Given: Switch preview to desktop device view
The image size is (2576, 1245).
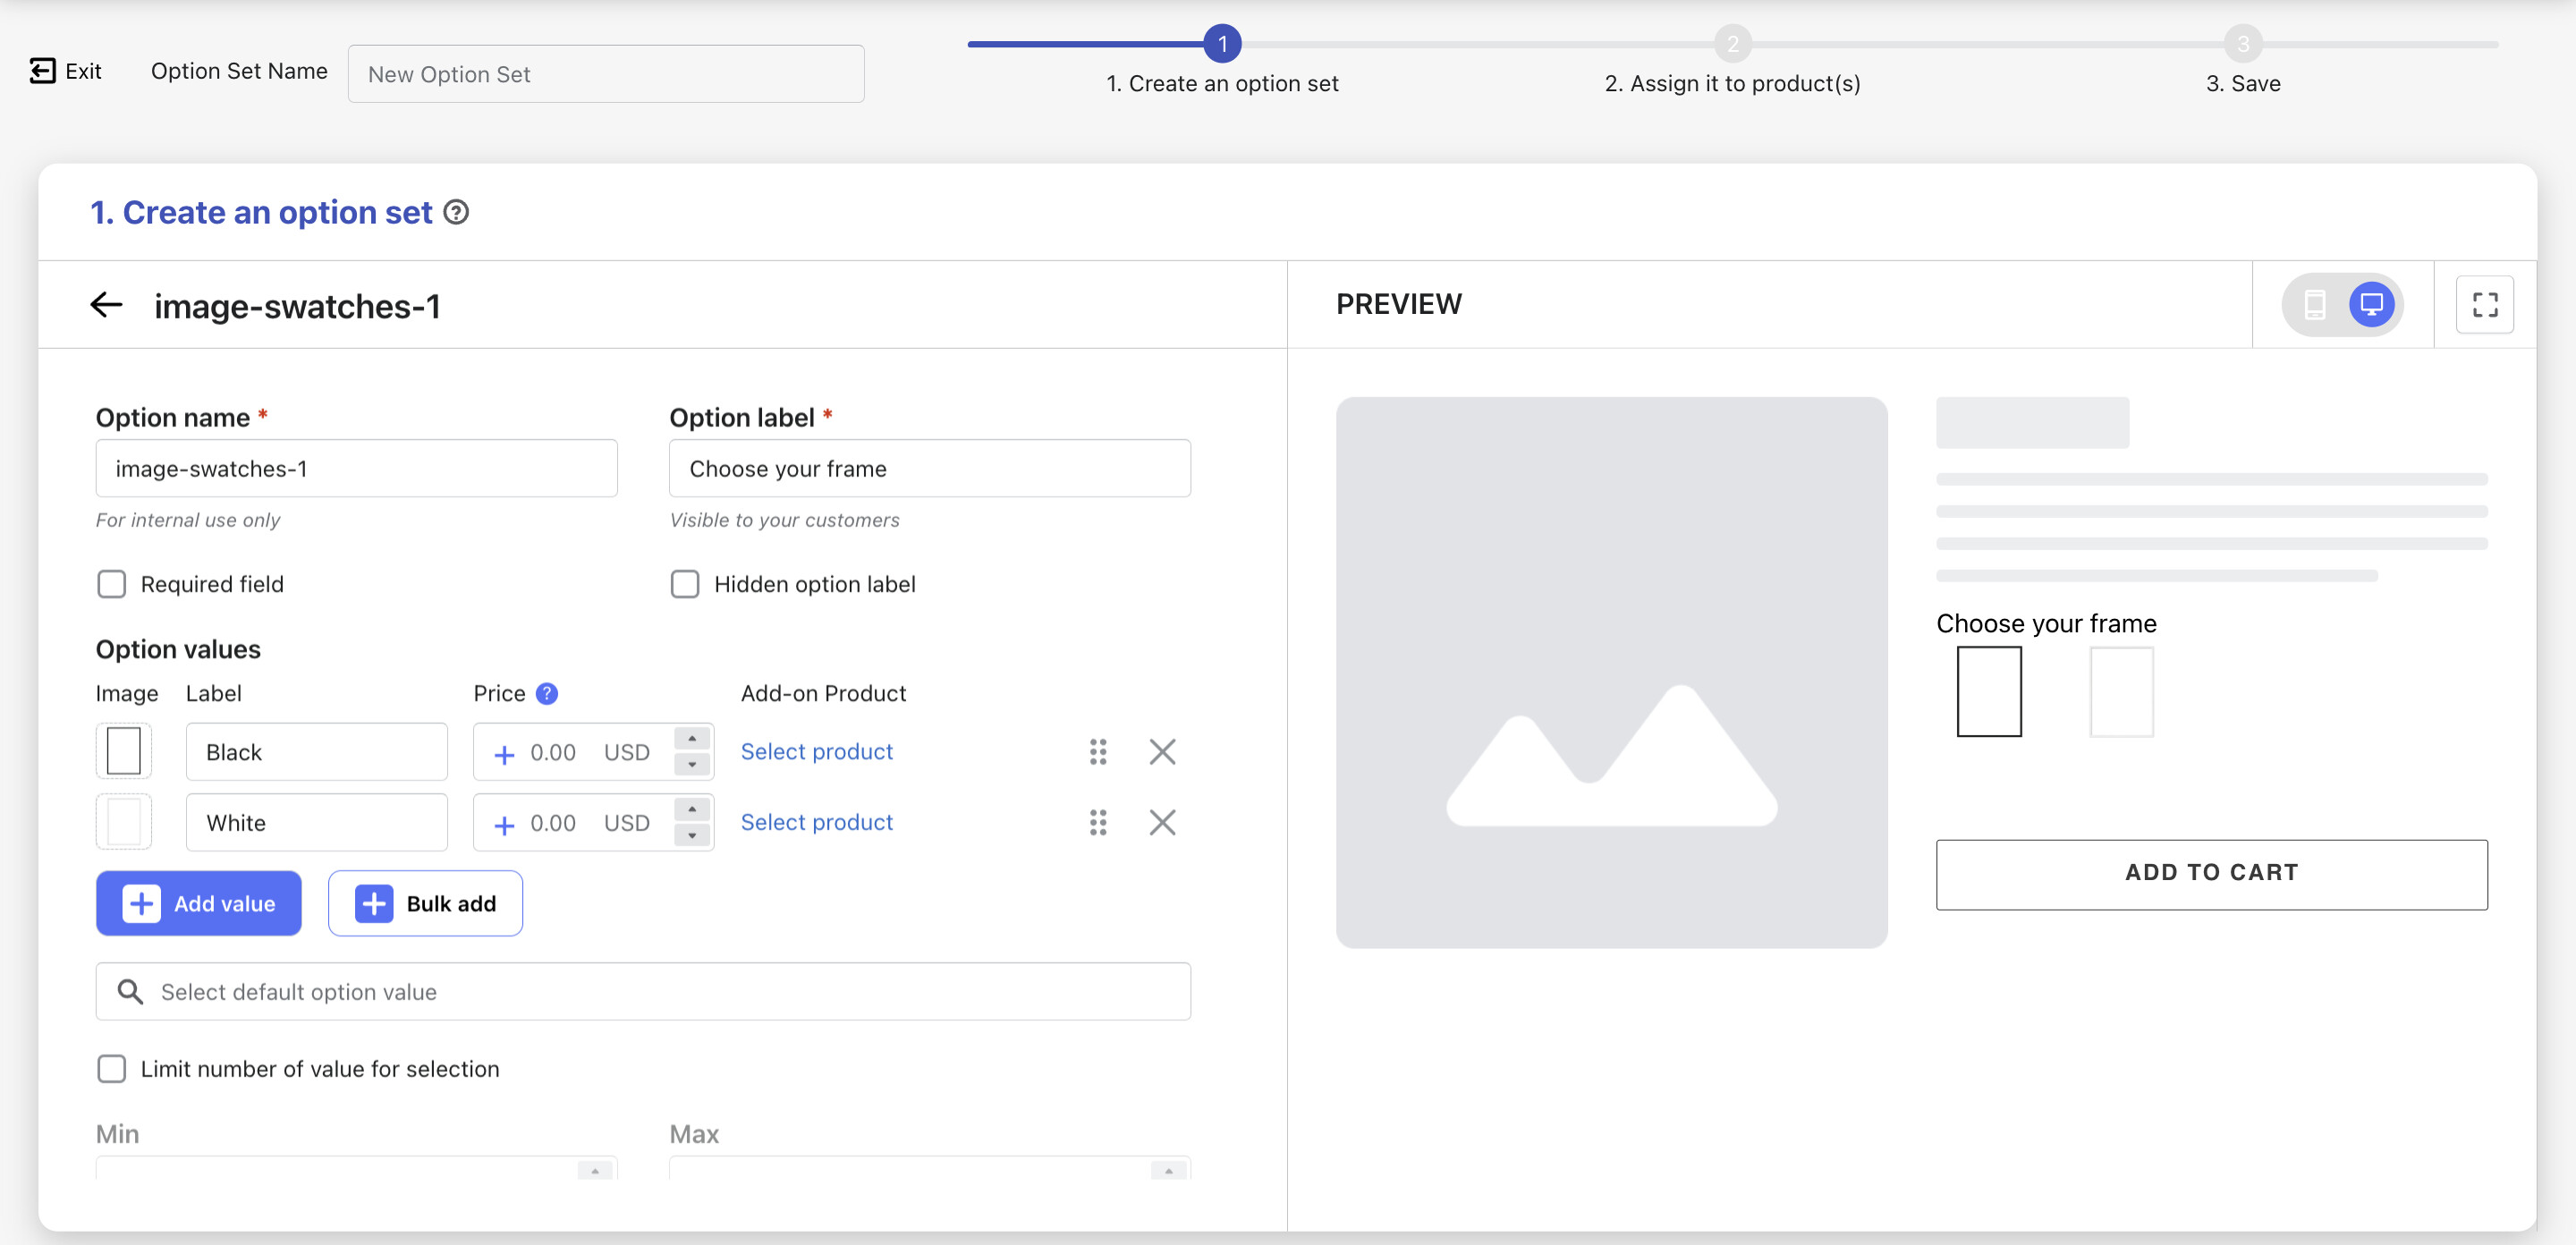Looking at the screenshot, I should (2371, 304).
